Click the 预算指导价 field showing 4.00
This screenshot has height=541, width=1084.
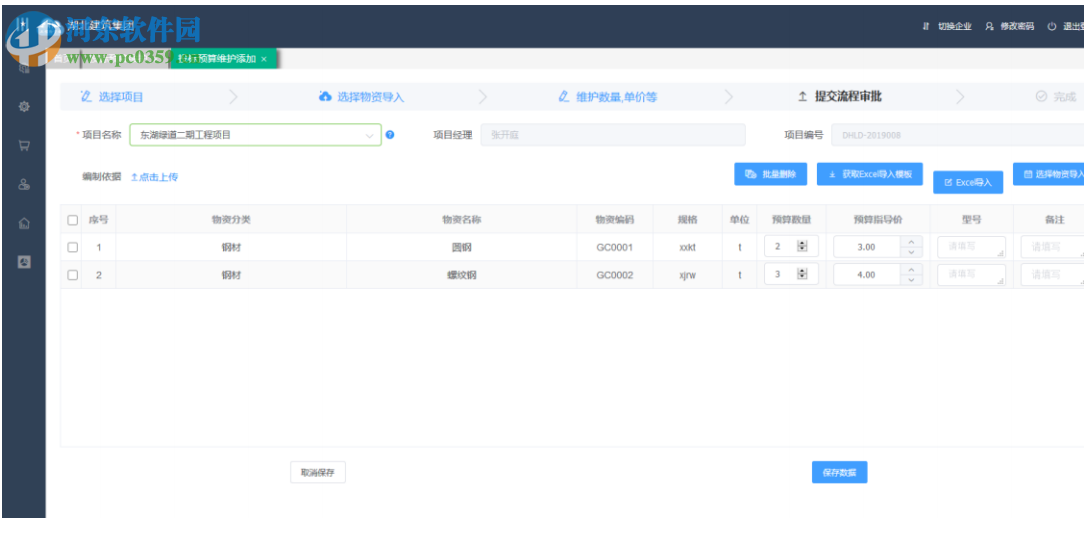point(868,274)
